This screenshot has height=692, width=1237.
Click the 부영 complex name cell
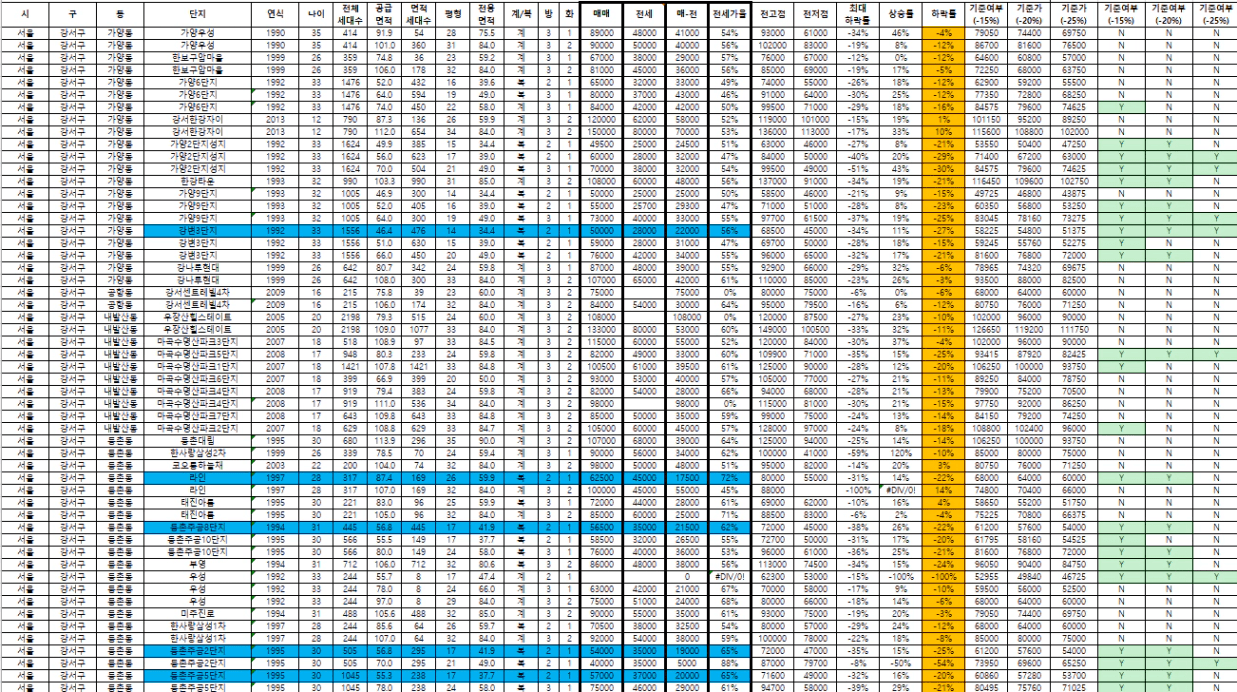(198, 566)
